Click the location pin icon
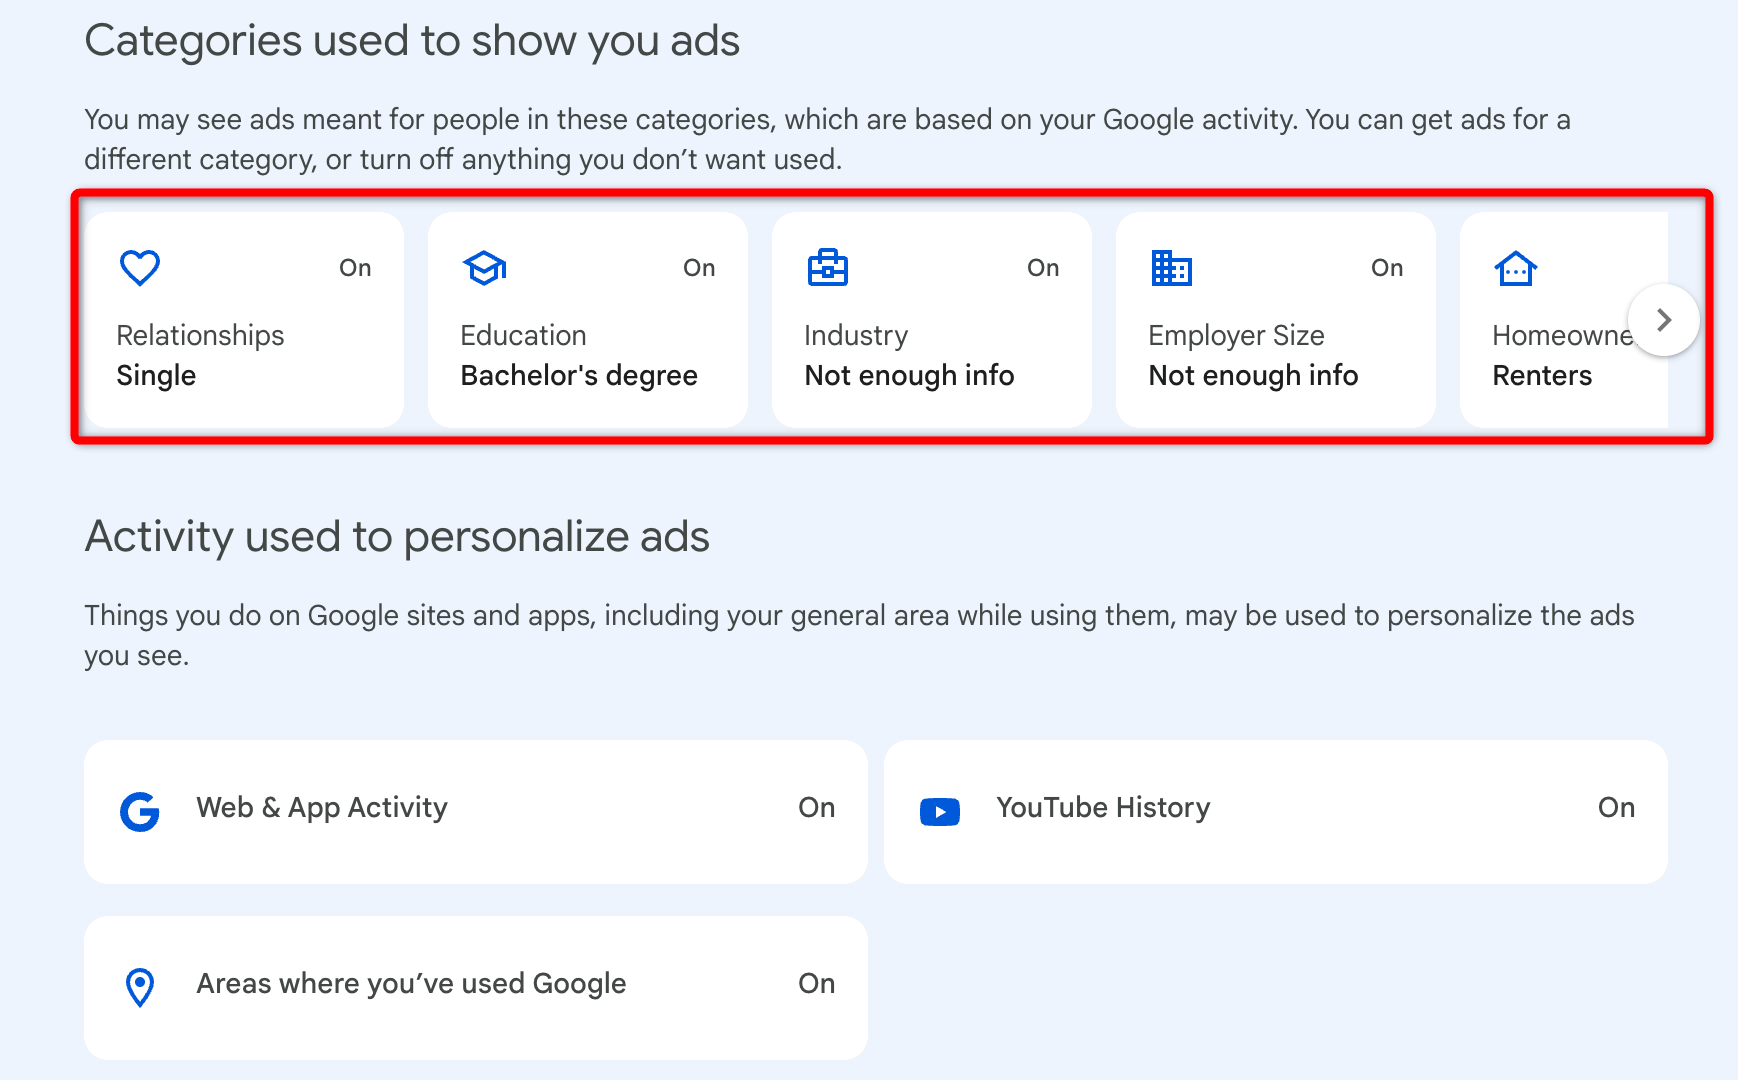 tap(140, 987)
